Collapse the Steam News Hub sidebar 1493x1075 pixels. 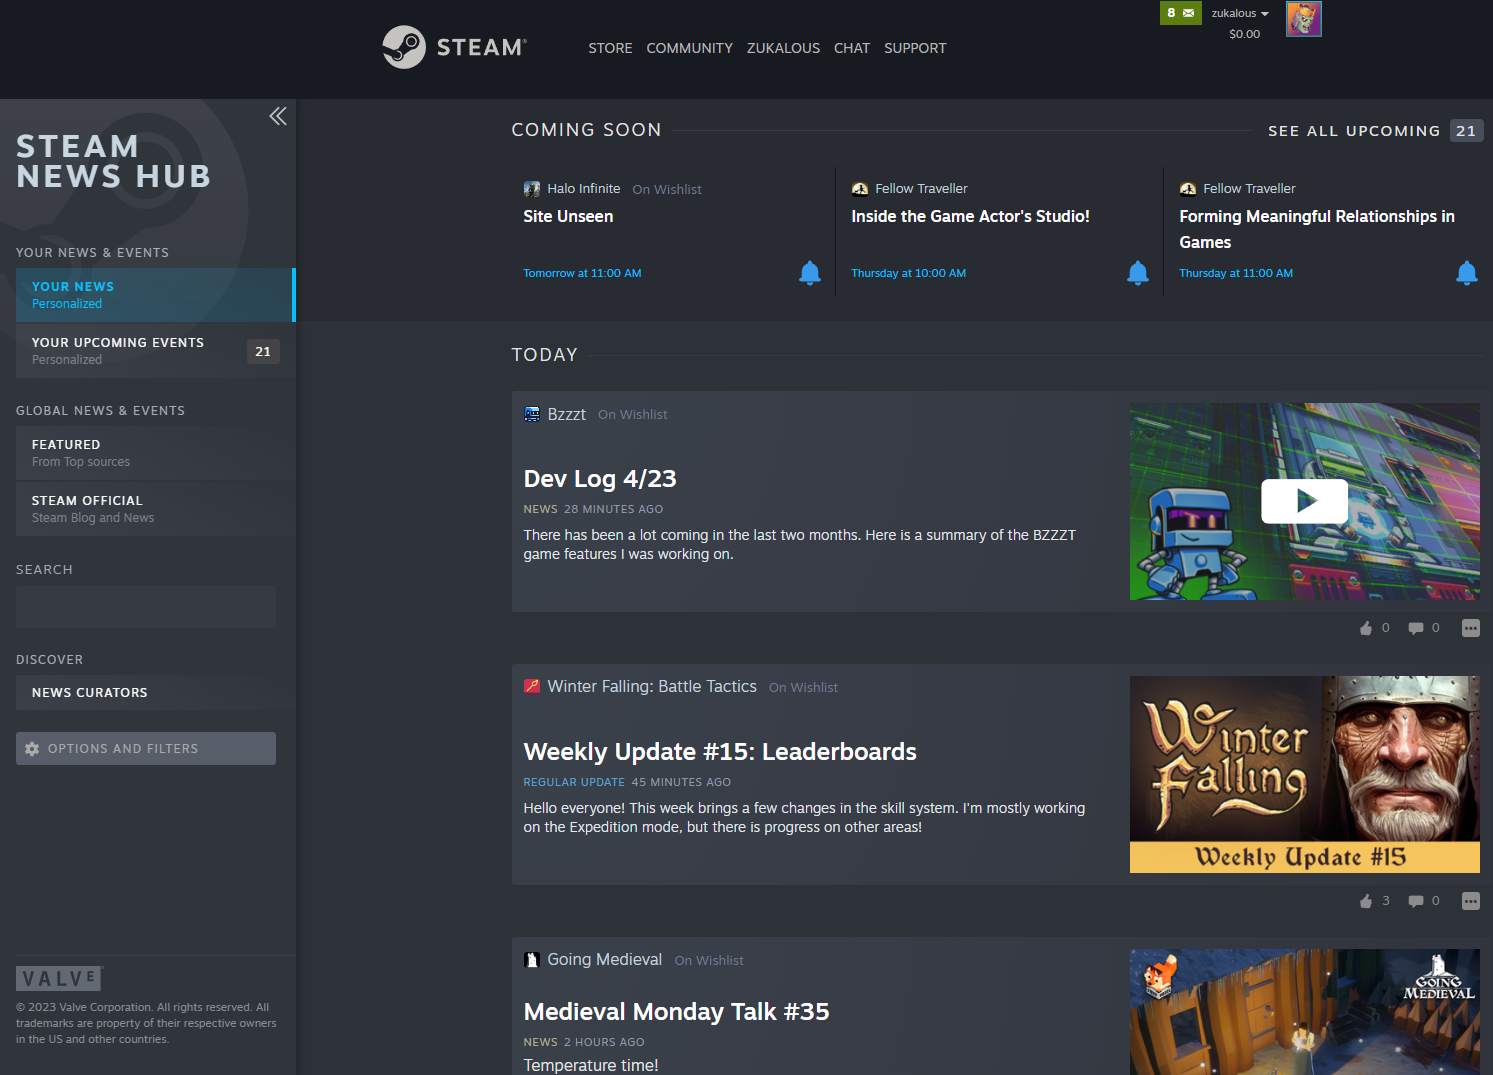click(277, 116)
